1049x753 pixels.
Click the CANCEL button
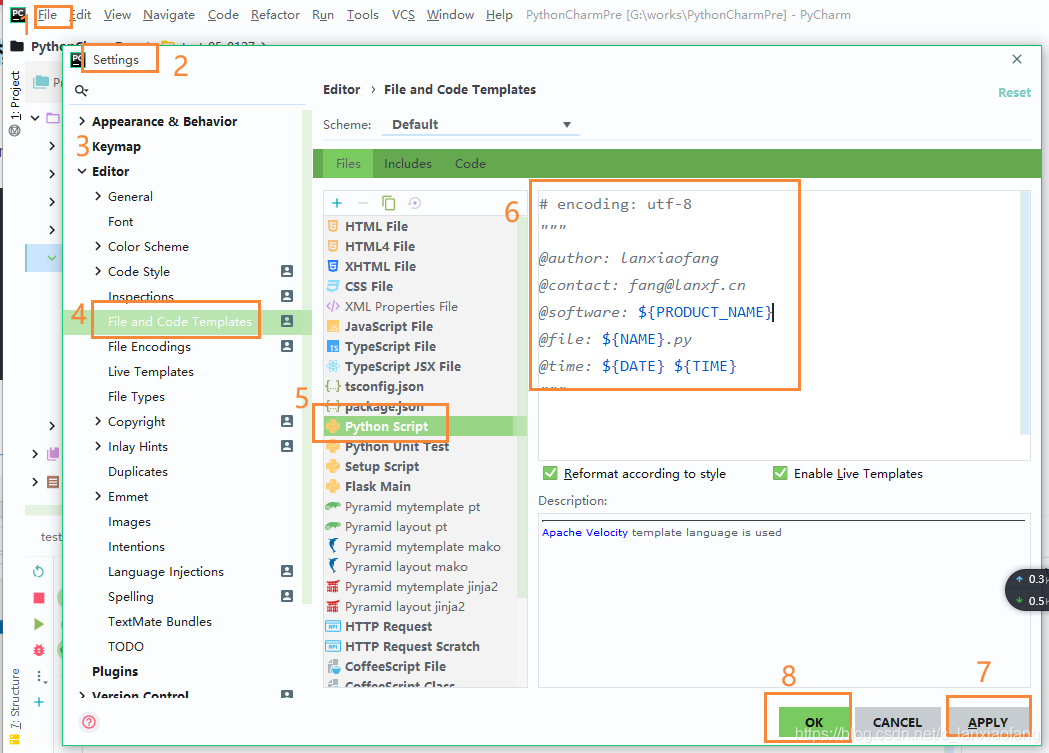(x=897, y=722)
